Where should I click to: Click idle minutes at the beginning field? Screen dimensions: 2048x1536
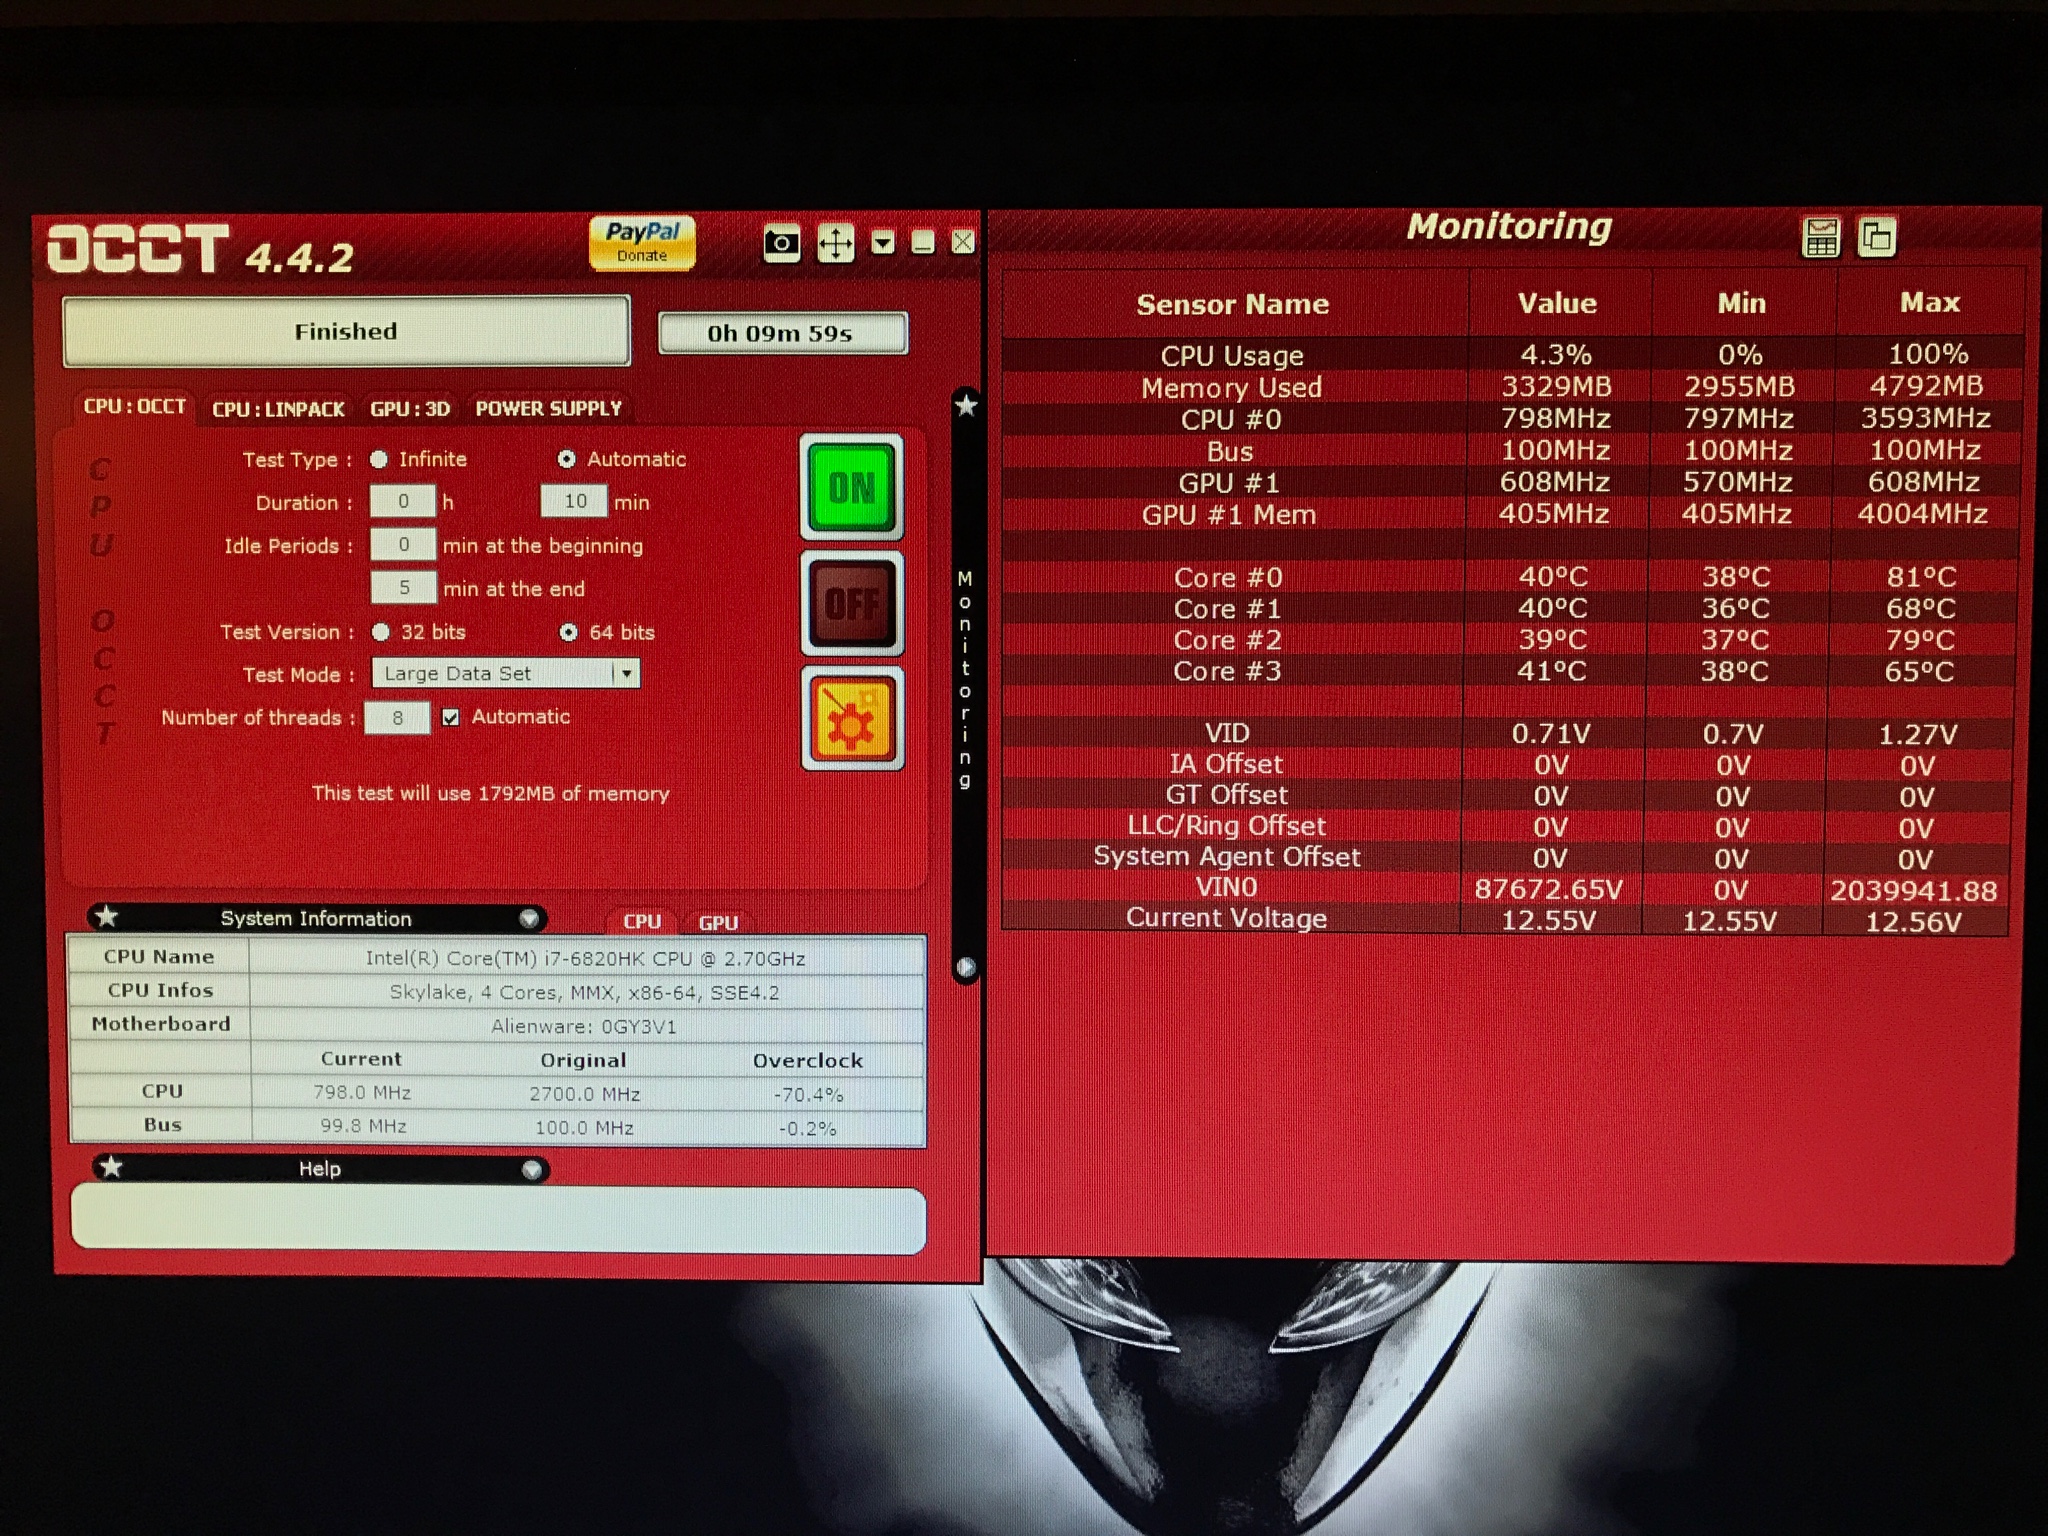[x=403, y=544]
